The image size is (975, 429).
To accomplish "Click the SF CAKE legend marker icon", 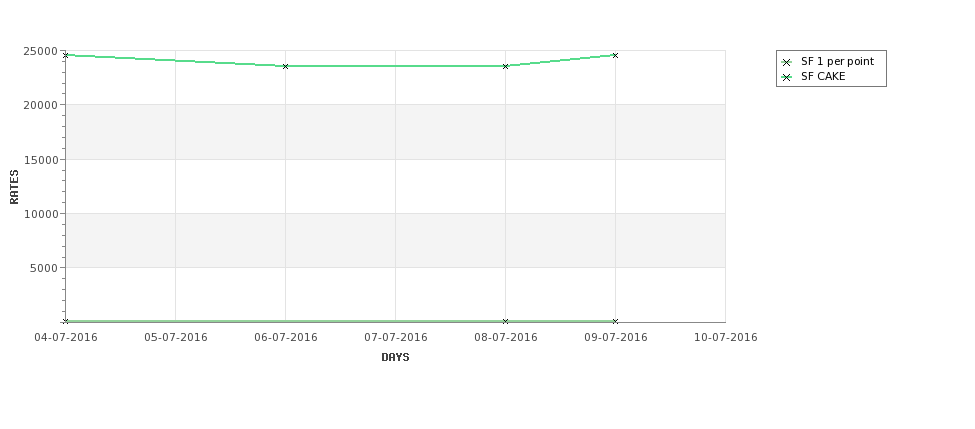I will tap(787, 77).
